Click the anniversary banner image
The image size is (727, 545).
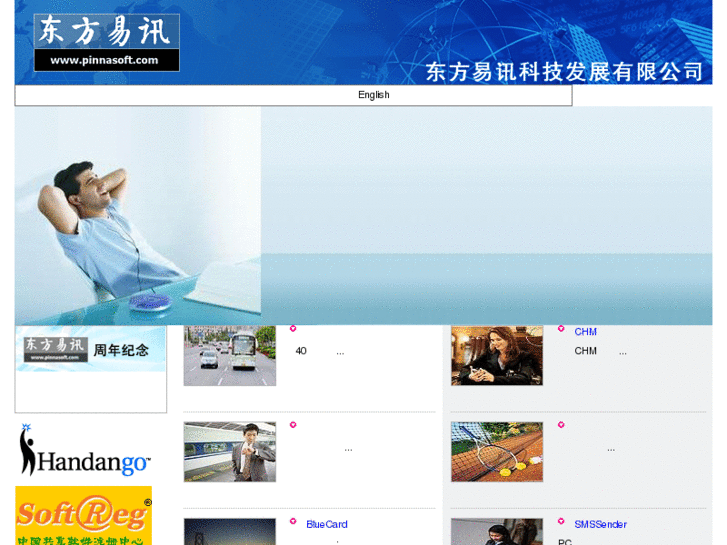pos(91,349)
